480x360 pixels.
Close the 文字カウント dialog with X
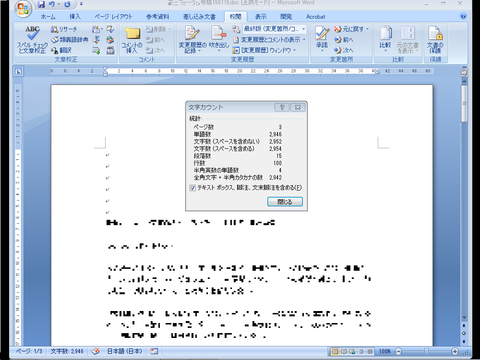tap(298, 107)
